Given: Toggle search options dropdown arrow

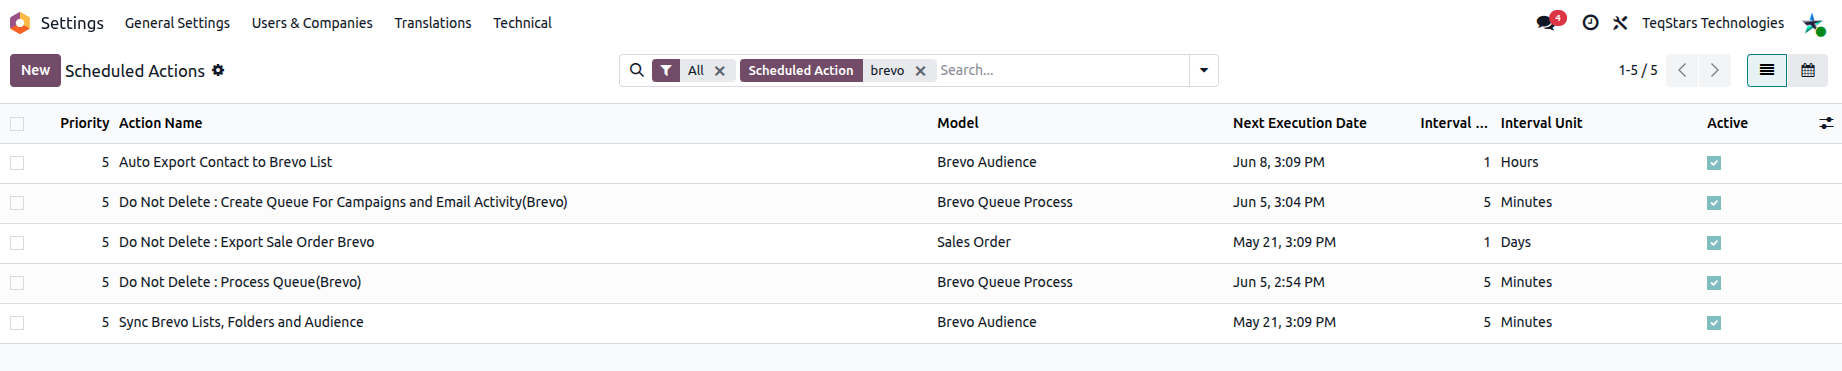Looking at the screenshot, I should pos(1204,70).
